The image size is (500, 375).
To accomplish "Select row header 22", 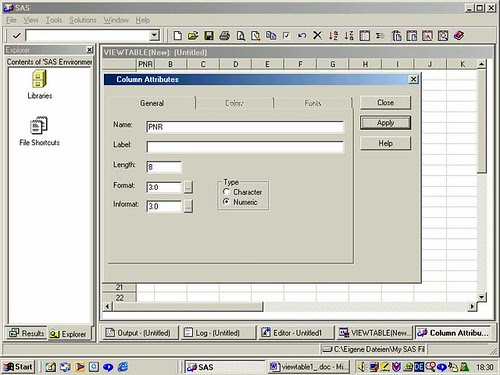I will click(119, 297).
